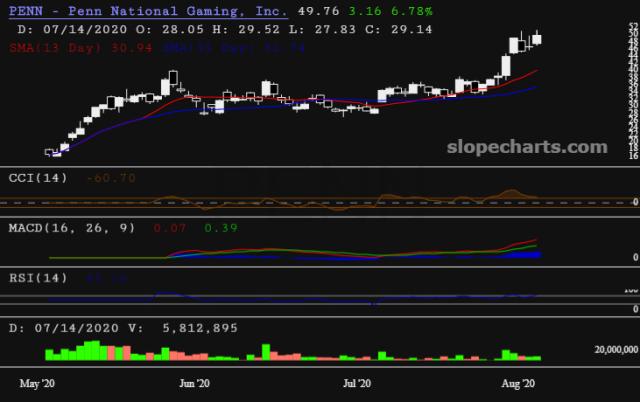Click the PENN - Penn National Gaming title

pos(147,12)
